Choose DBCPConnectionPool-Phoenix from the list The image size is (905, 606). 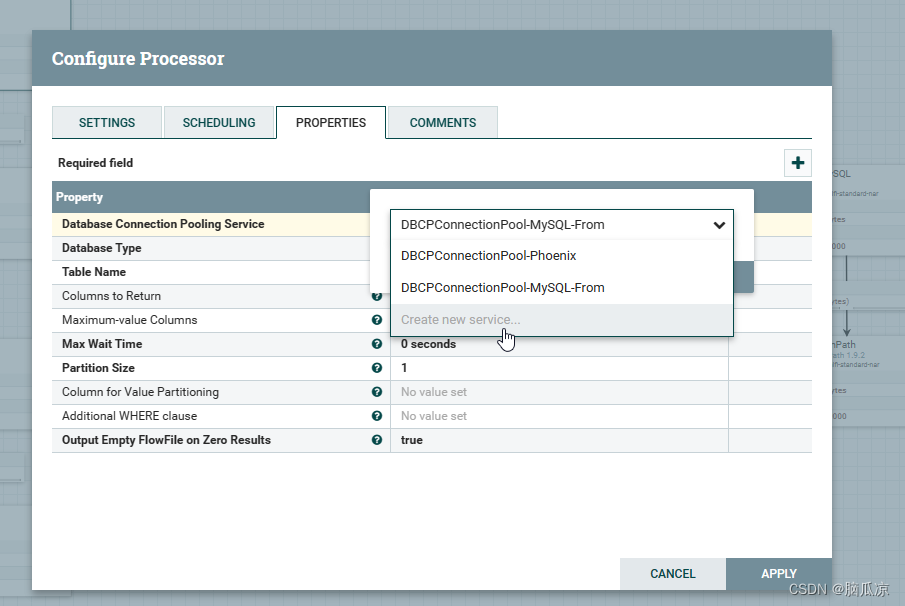point(562,256)
